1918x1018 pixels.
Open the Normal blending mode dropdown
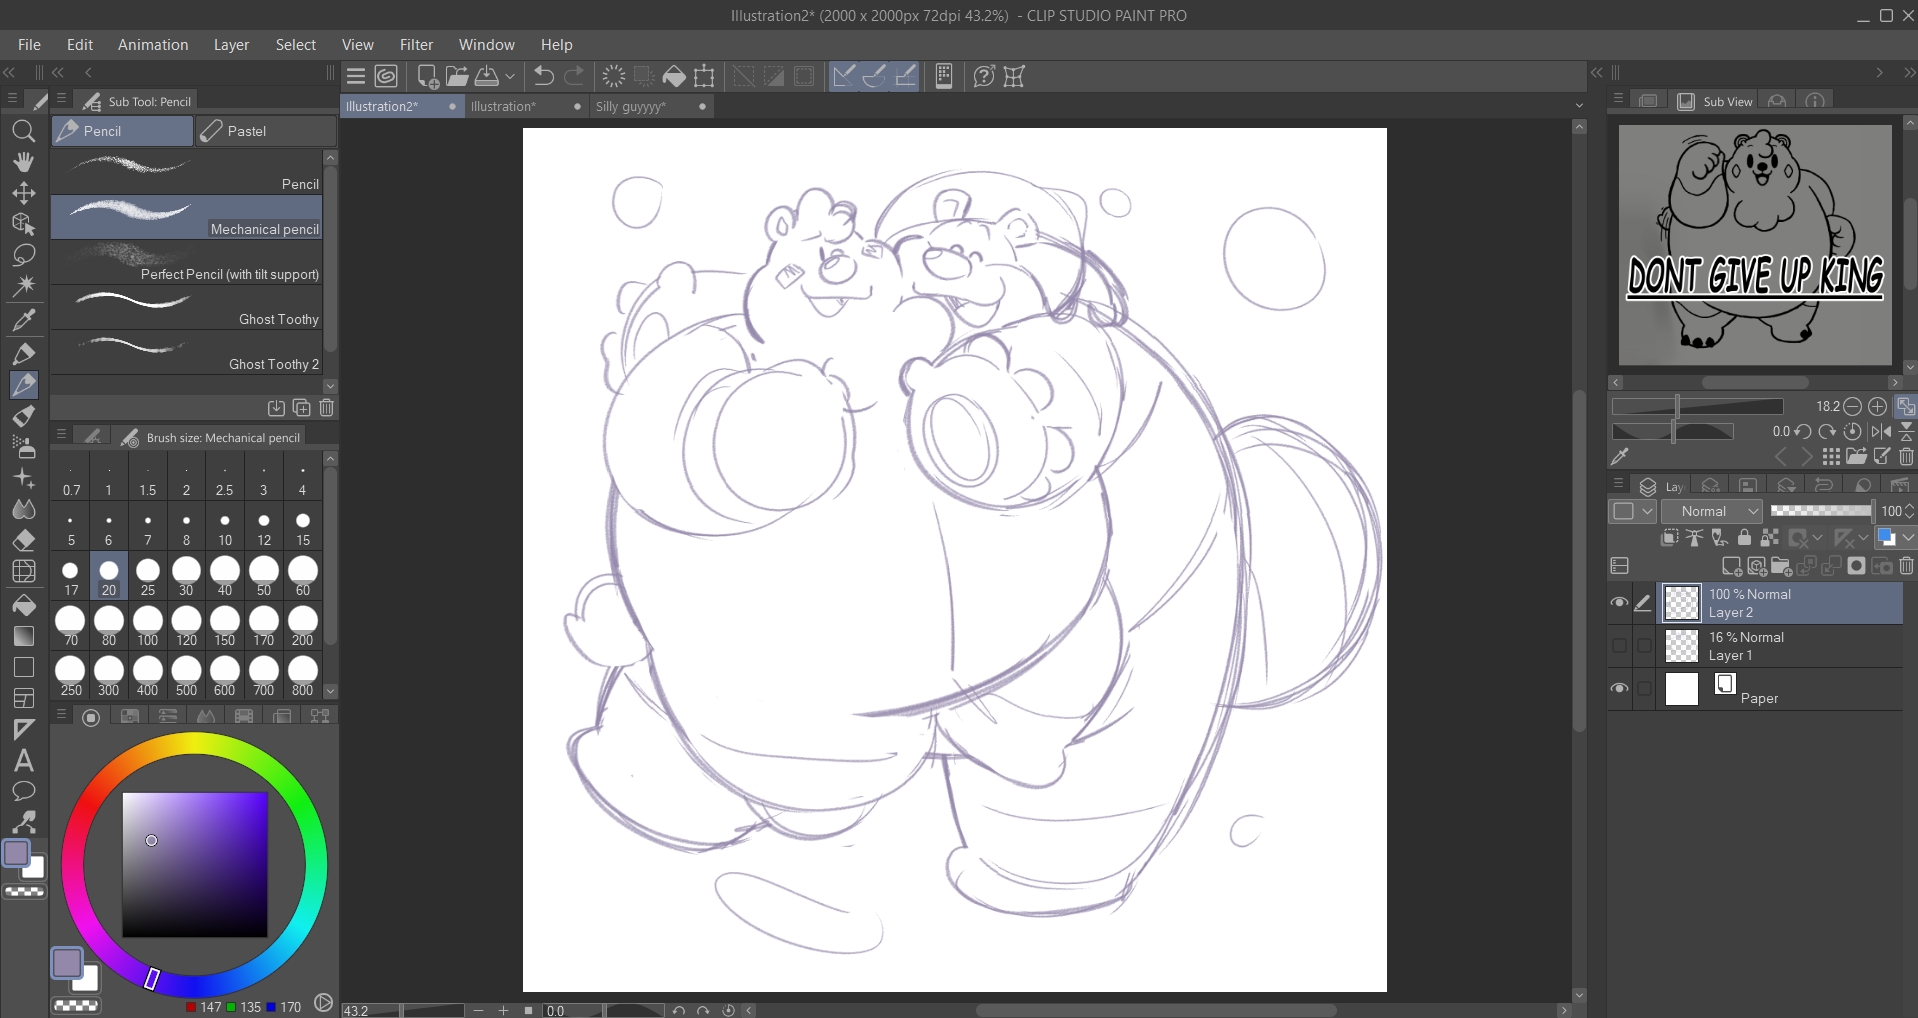point(1711,511)
